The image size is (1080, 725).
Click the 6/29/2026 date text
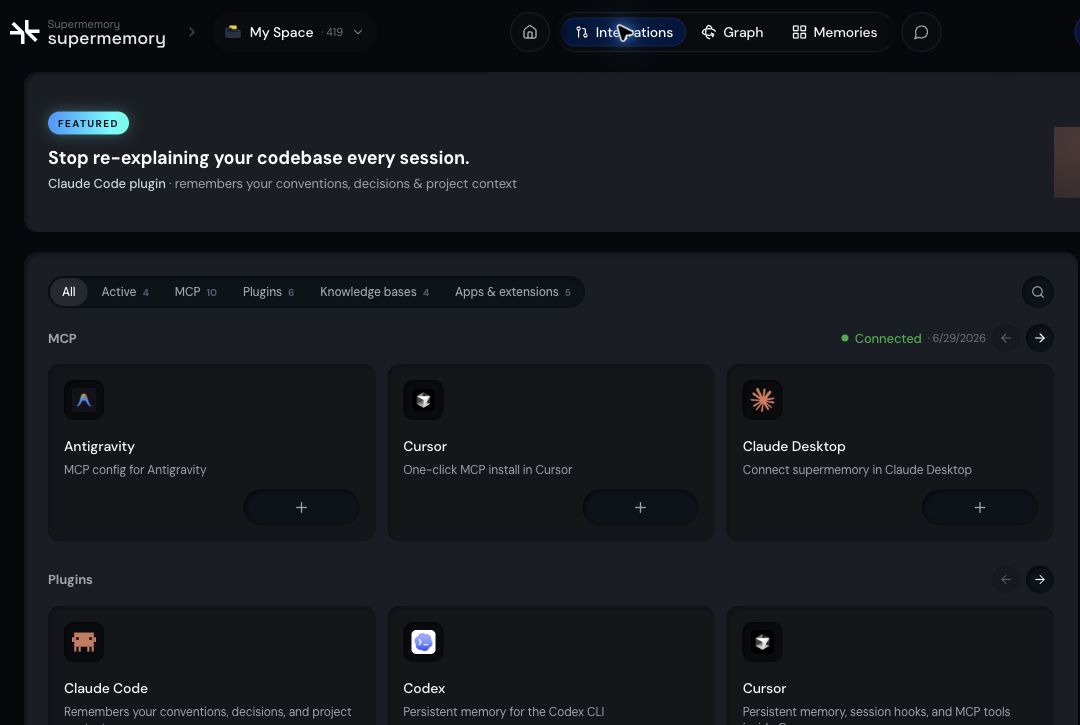tap(959, 338)
